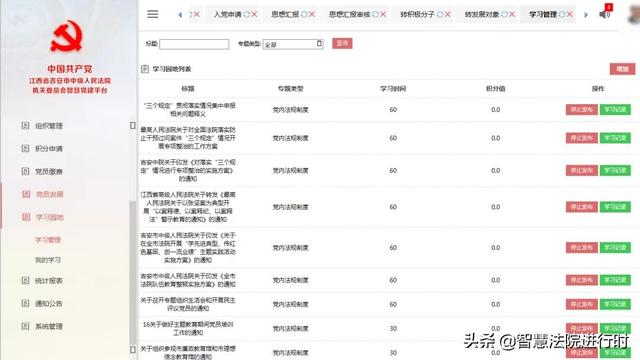Click 学习记录 for 专题组织生活会 row
This screenshot has width=640, height=360.
(x=615, y=304)
